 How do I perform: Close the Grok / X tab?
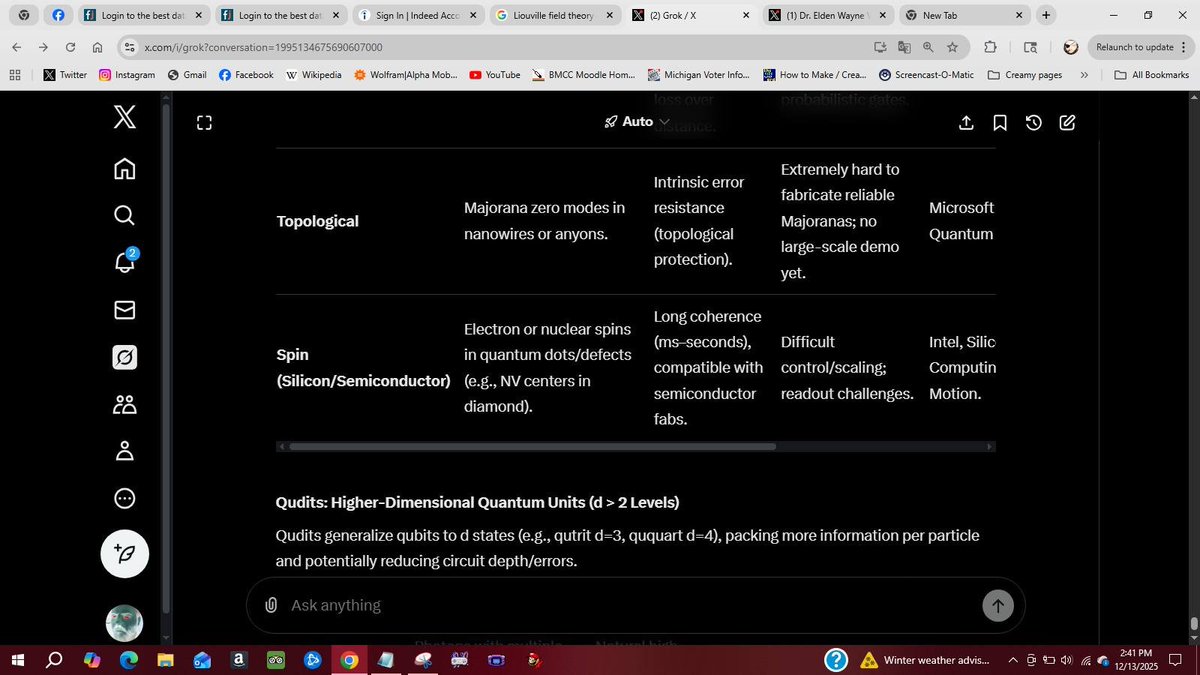745,16
